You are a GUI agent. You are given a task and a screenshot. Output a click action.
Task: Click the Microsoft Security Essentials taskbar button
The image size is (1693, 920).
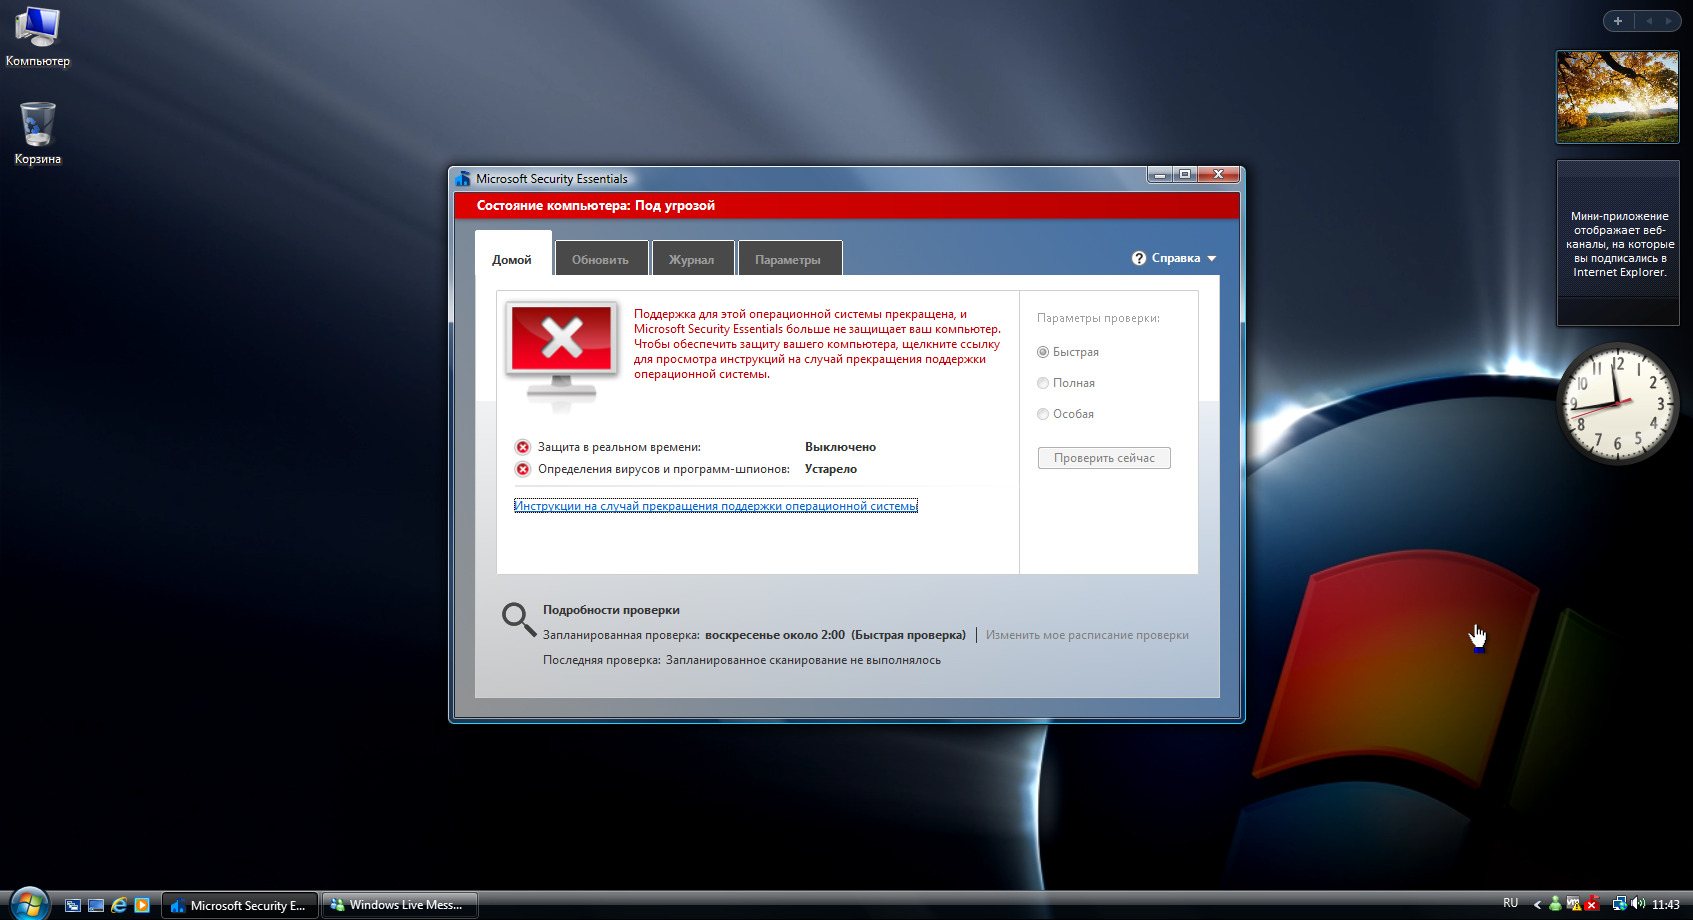click(x=240, y=905)
